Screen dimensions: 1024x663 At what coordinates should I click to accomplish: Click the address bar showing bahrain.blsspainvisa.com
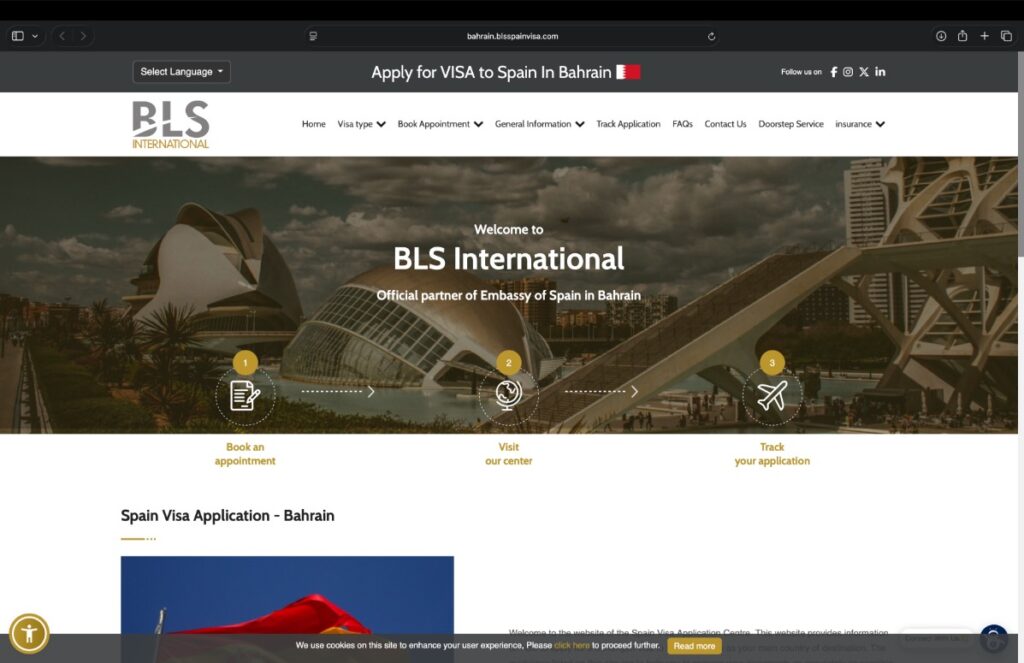pos(513,36)
